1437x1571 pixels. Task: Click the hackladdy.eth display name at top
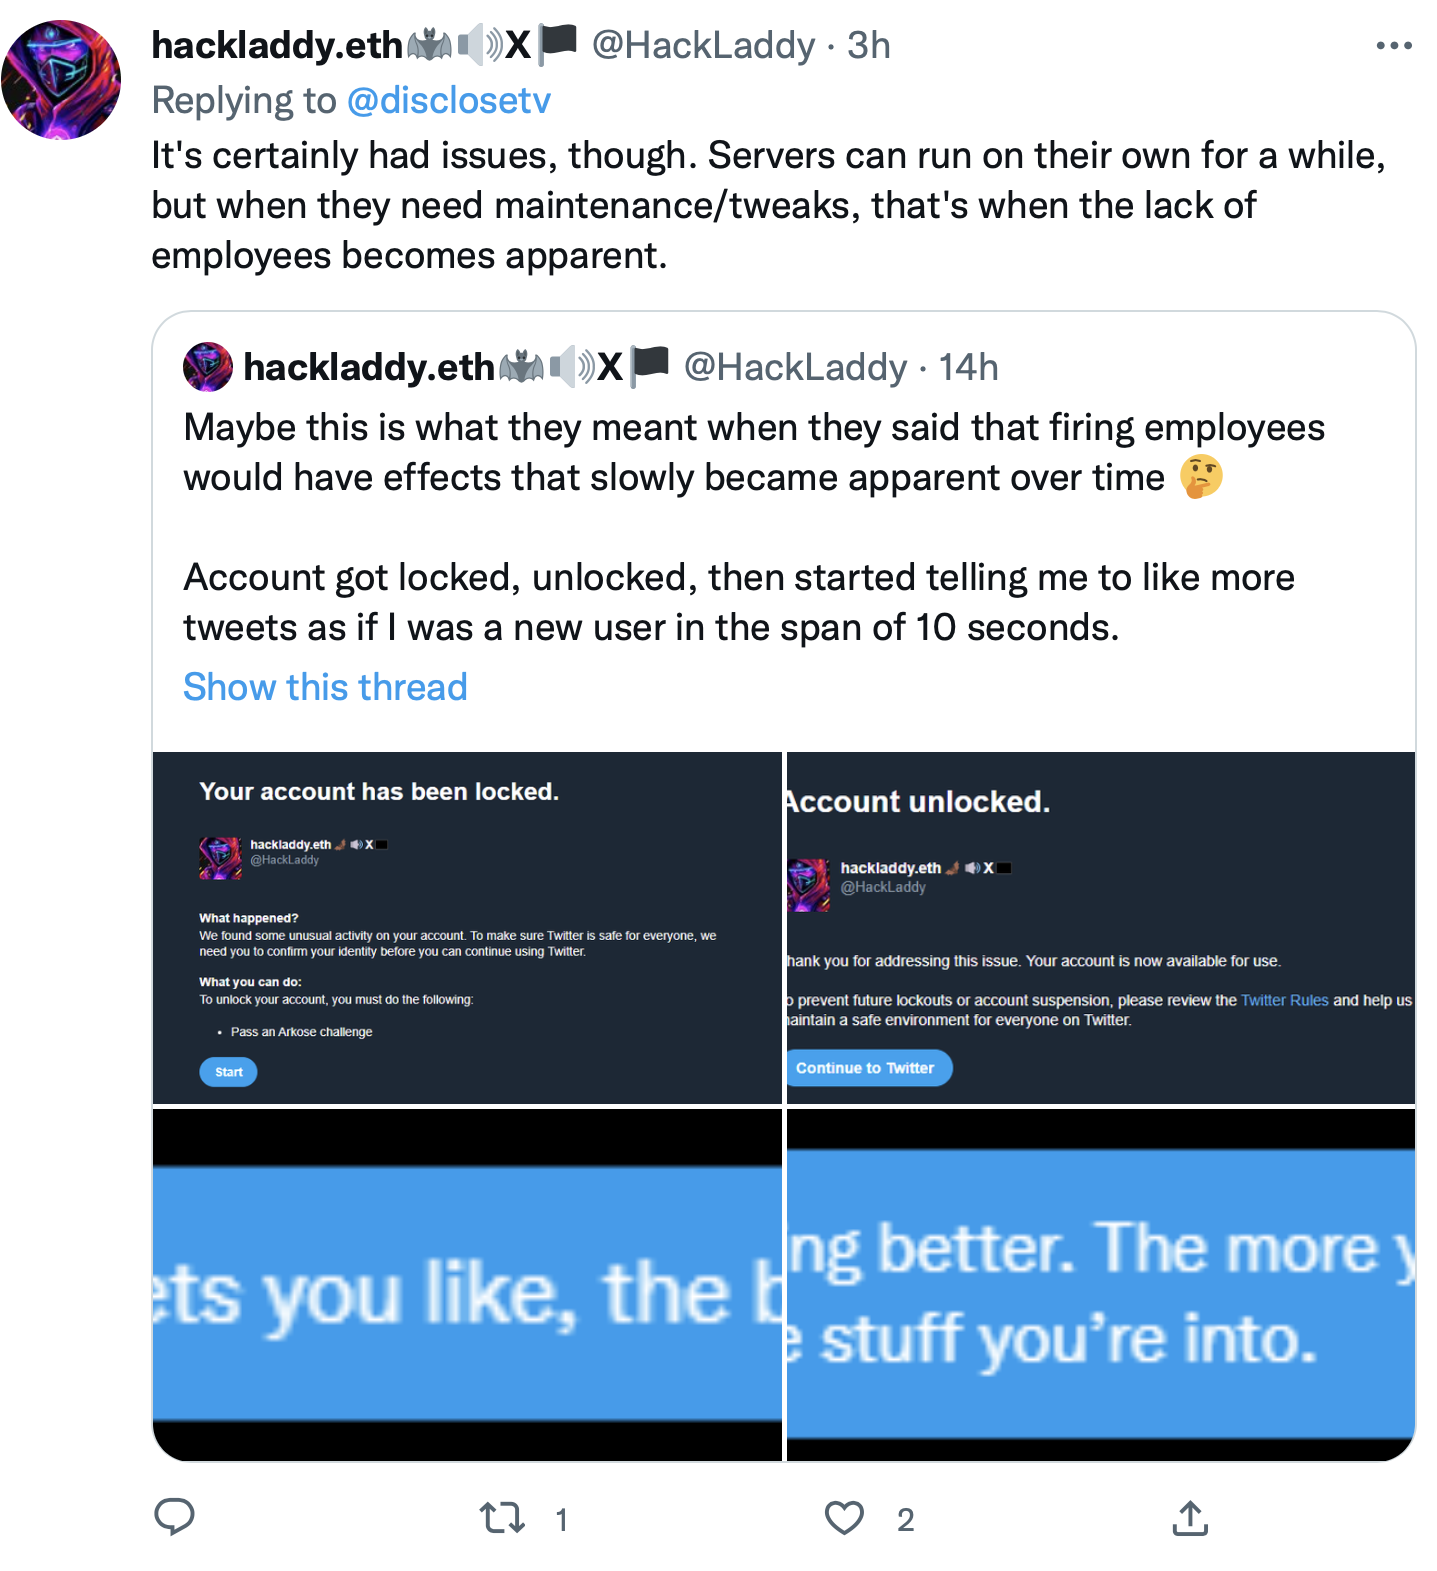pyautogui.click(x=277, y=46)
